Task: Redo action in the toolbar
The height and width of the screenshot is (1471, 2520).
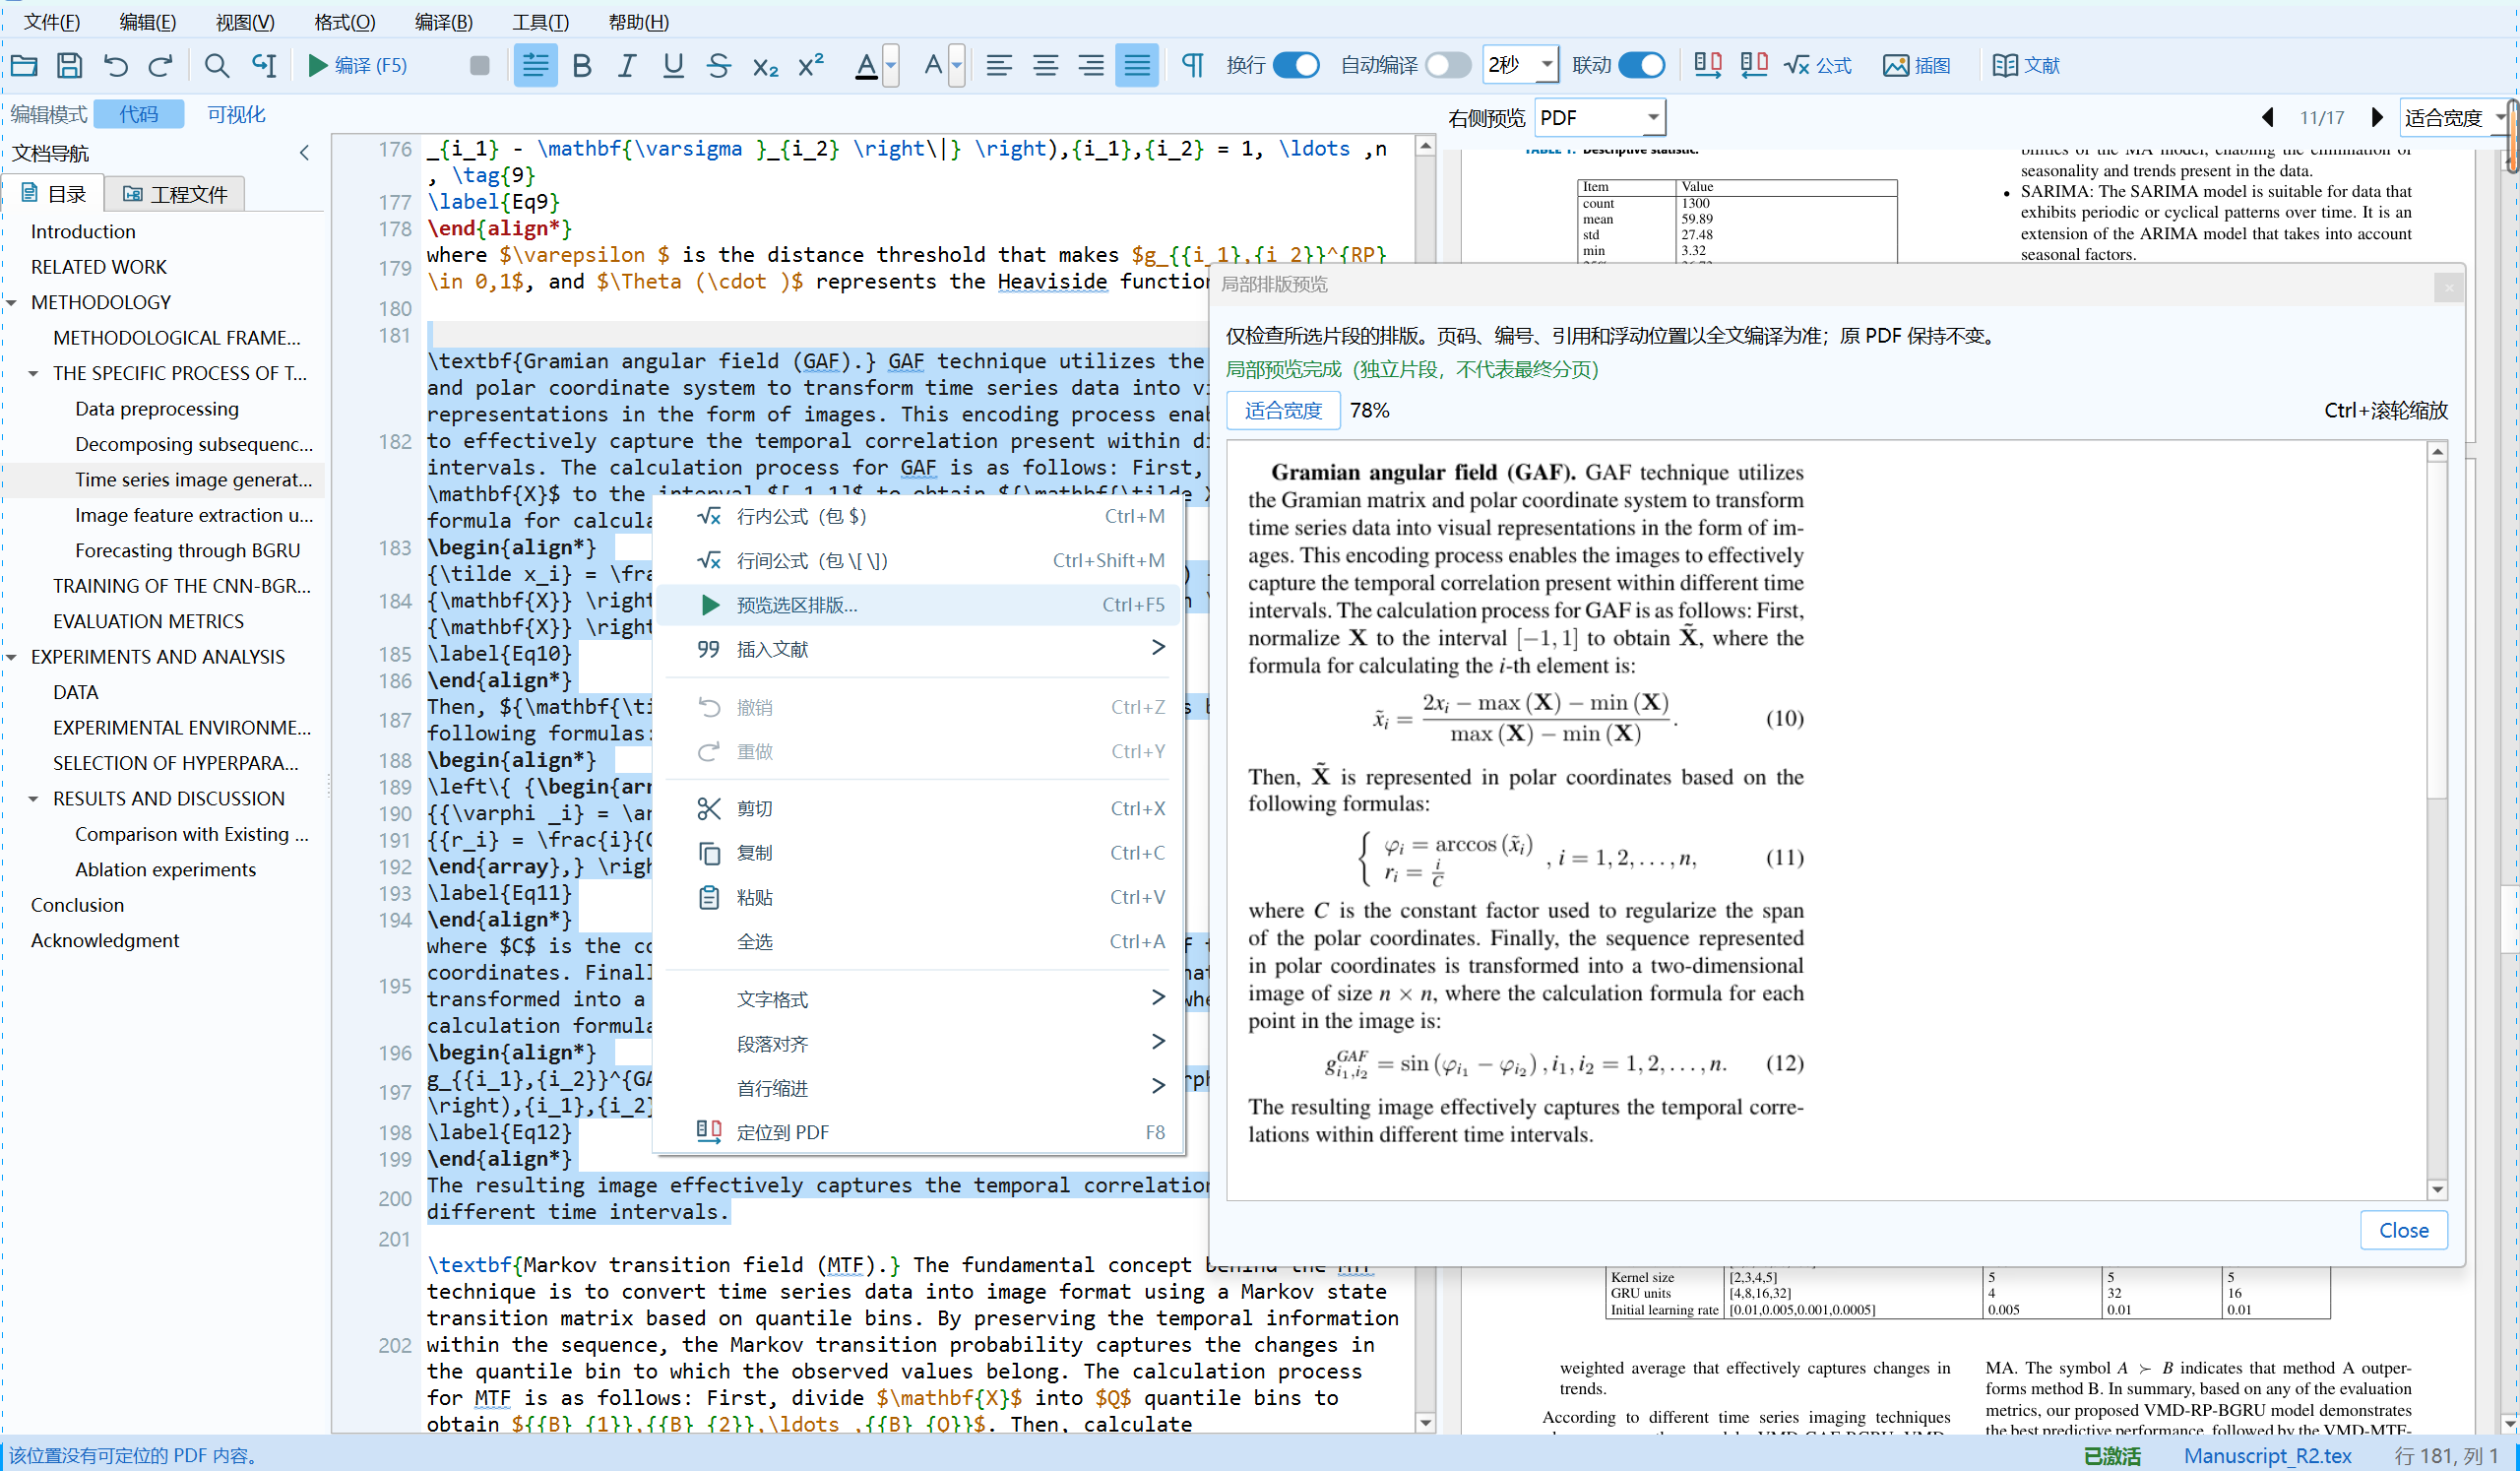Action: (x=160, y=65)
